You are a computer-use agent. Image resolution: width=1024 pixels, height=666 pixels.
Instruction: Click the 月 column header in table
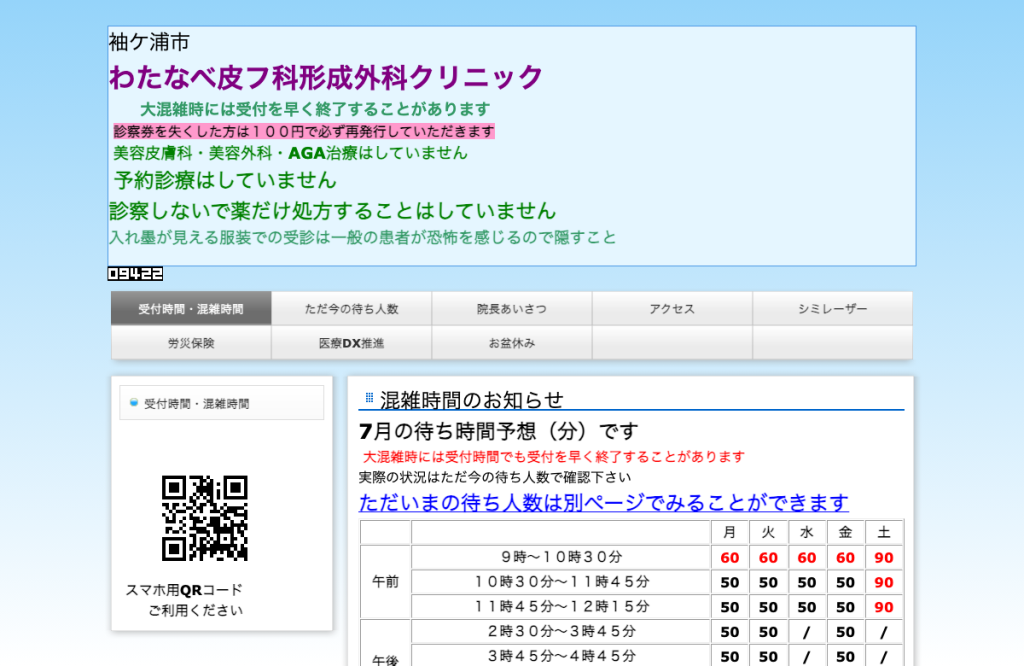click(729, 532)
